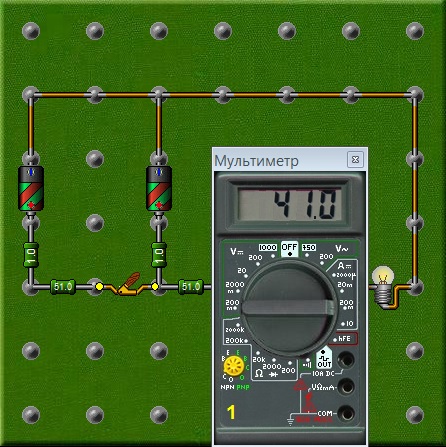Choose the 10 A current range mark
Image resolution: width=446 pixels, height=447 pixels.
348,324
